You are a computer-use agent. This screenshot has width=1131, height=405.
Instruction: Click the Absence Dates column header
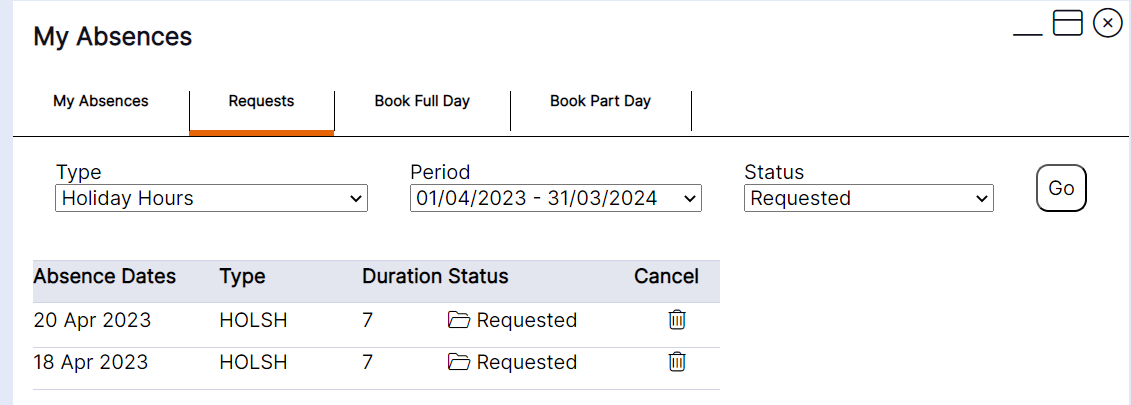click(105, 276)
